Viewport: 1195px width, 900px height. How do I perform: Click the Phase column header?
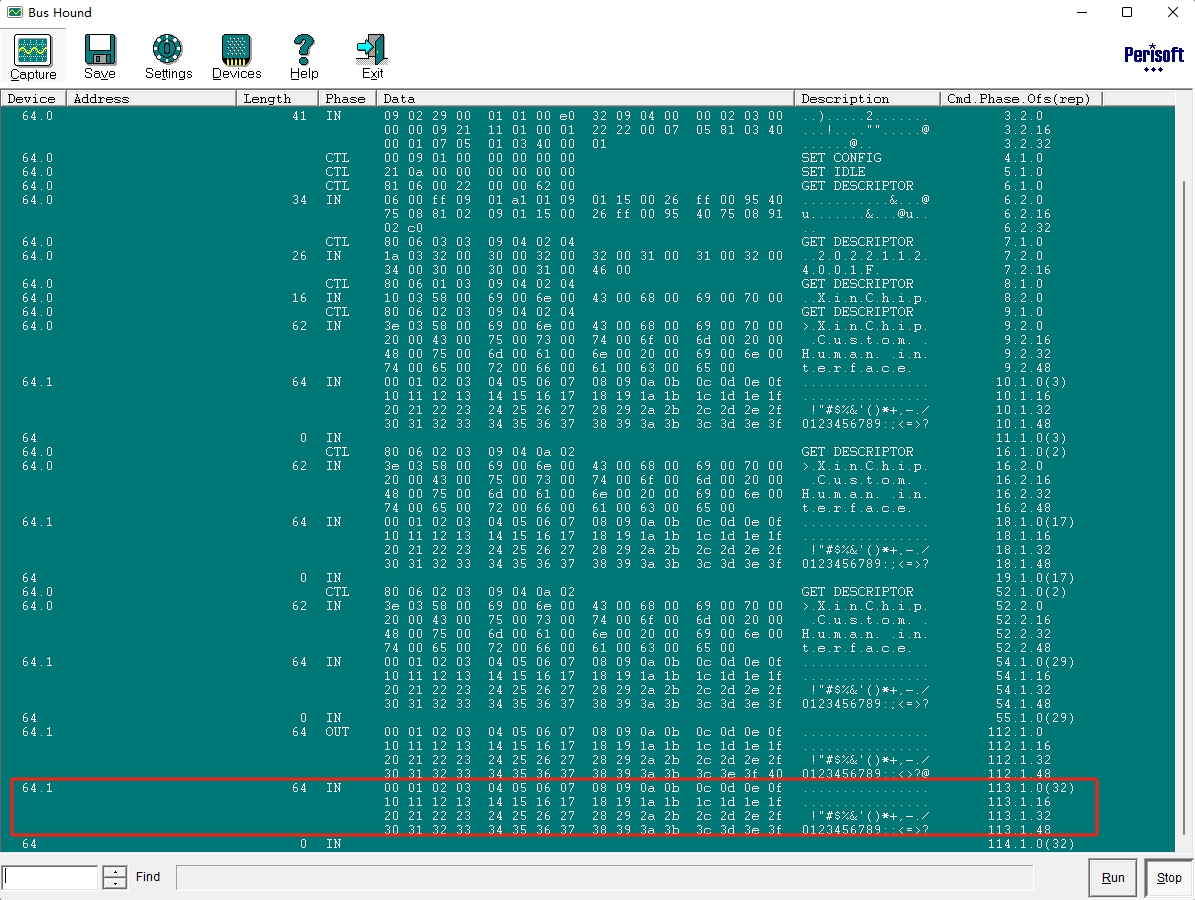(x=347, y=98)
